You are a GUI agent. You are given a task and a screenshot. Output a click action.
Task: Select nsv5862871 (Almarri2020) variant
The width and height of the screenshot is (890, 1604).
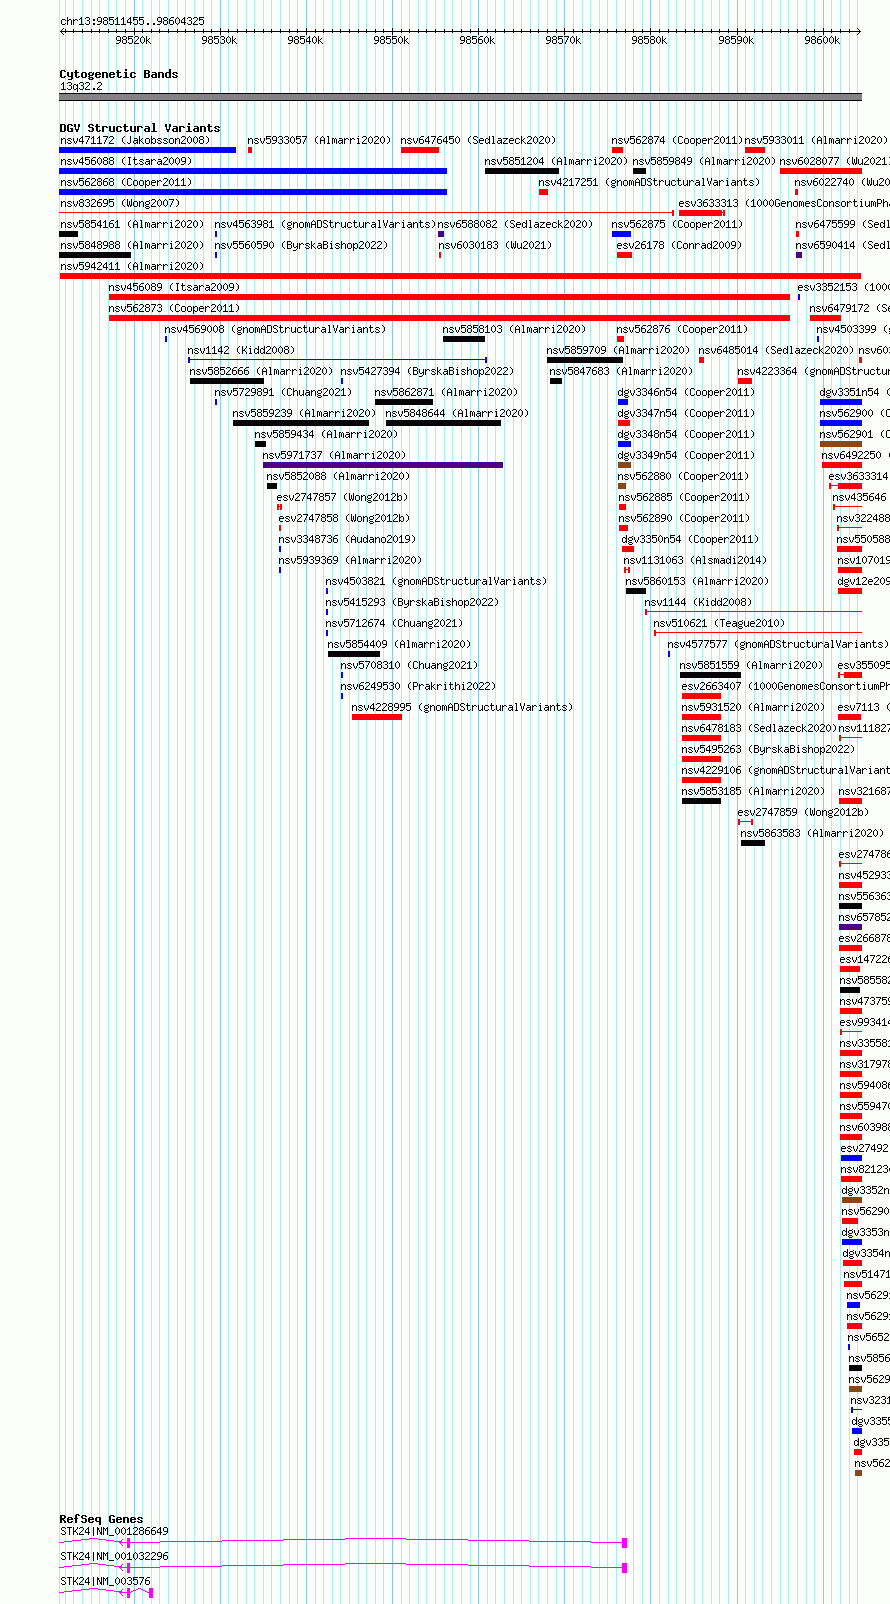tap(446, 392)
